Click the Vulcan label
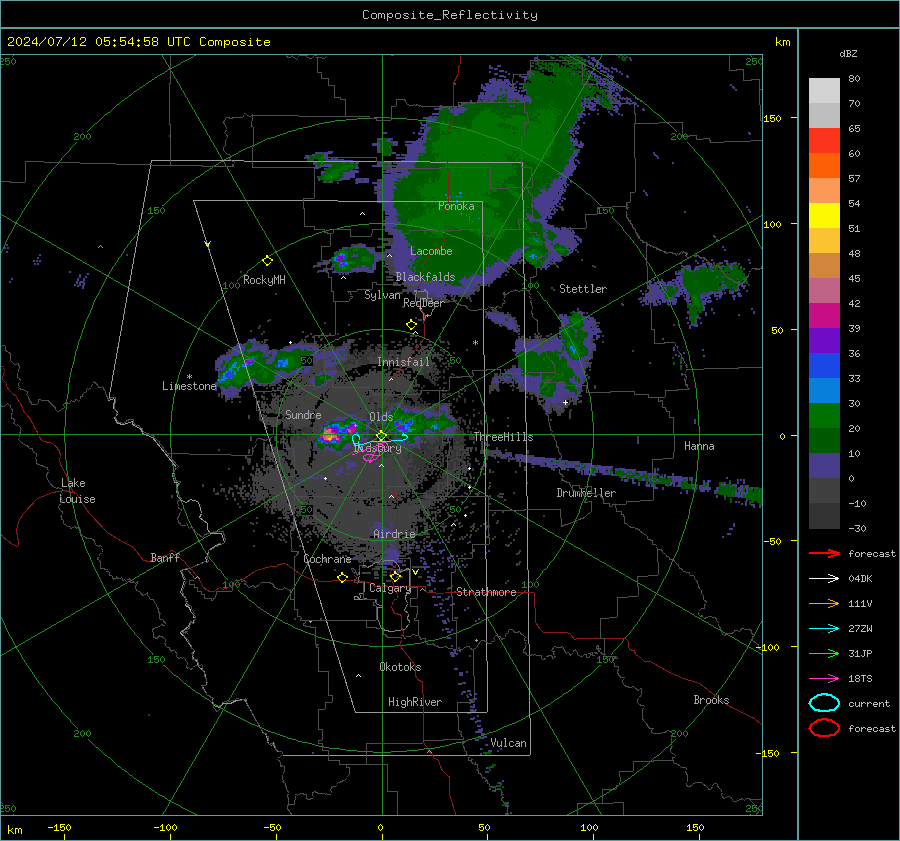The image size is (900, 841). pyautogui.click(x=509, y=743)
